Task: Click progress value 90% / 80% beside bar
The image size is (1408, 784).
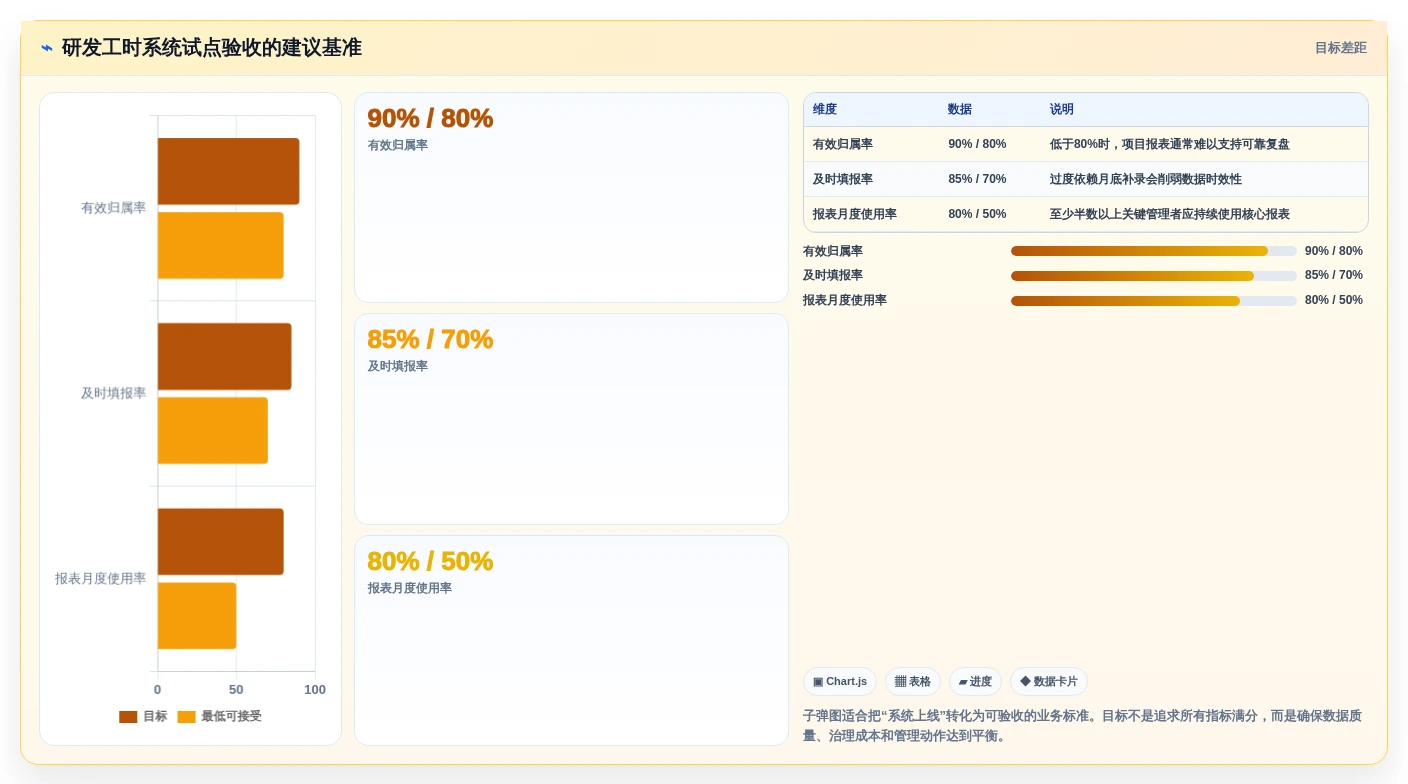Action: [x=1334, y=251]
